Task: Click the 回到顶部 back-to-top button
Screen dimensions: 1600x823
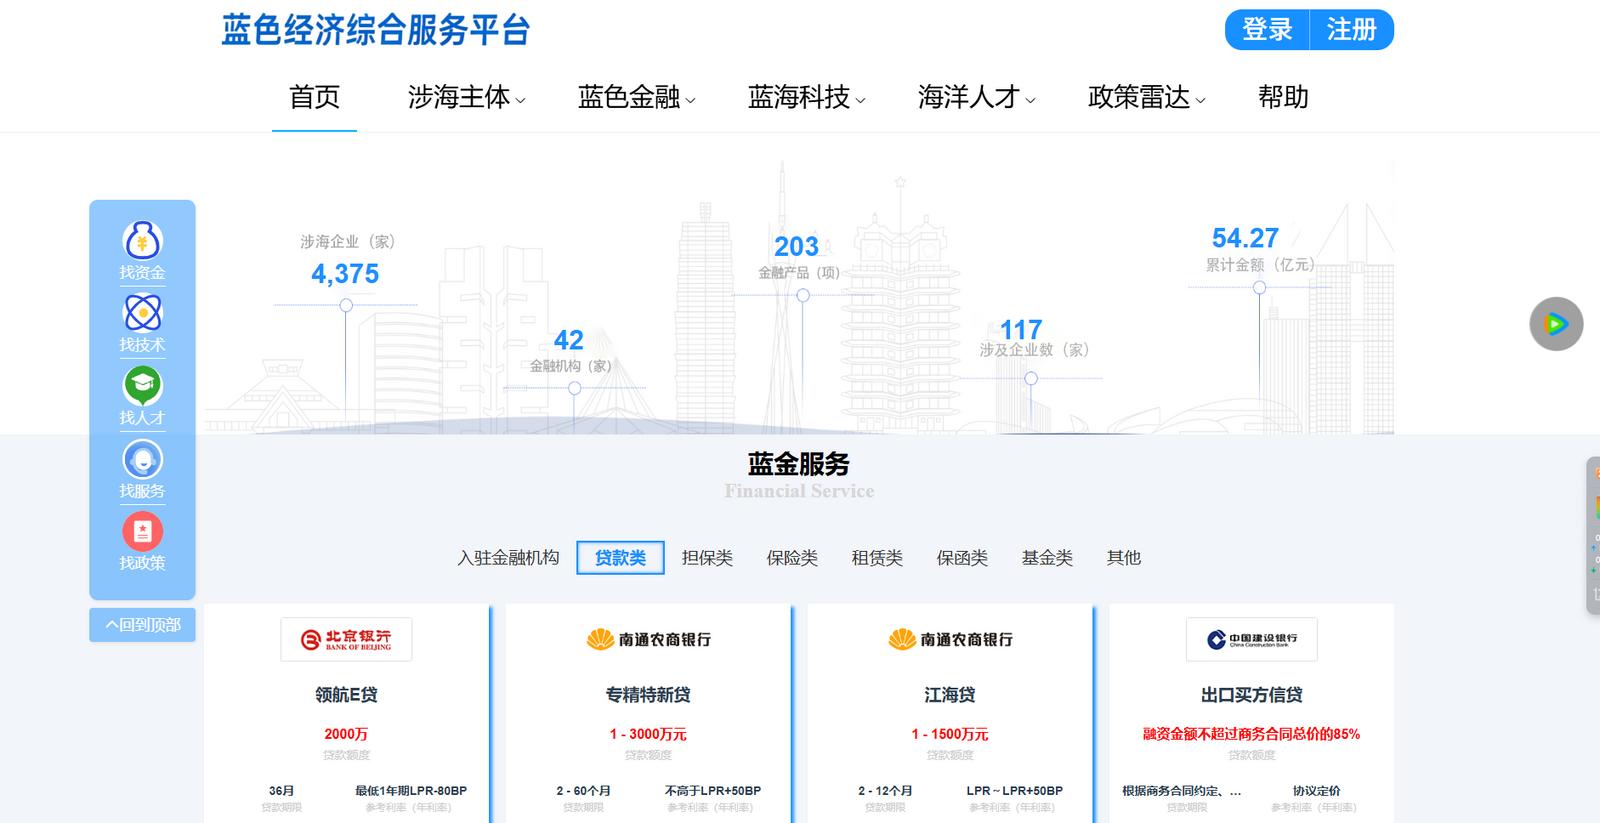Action: [142, 625]
